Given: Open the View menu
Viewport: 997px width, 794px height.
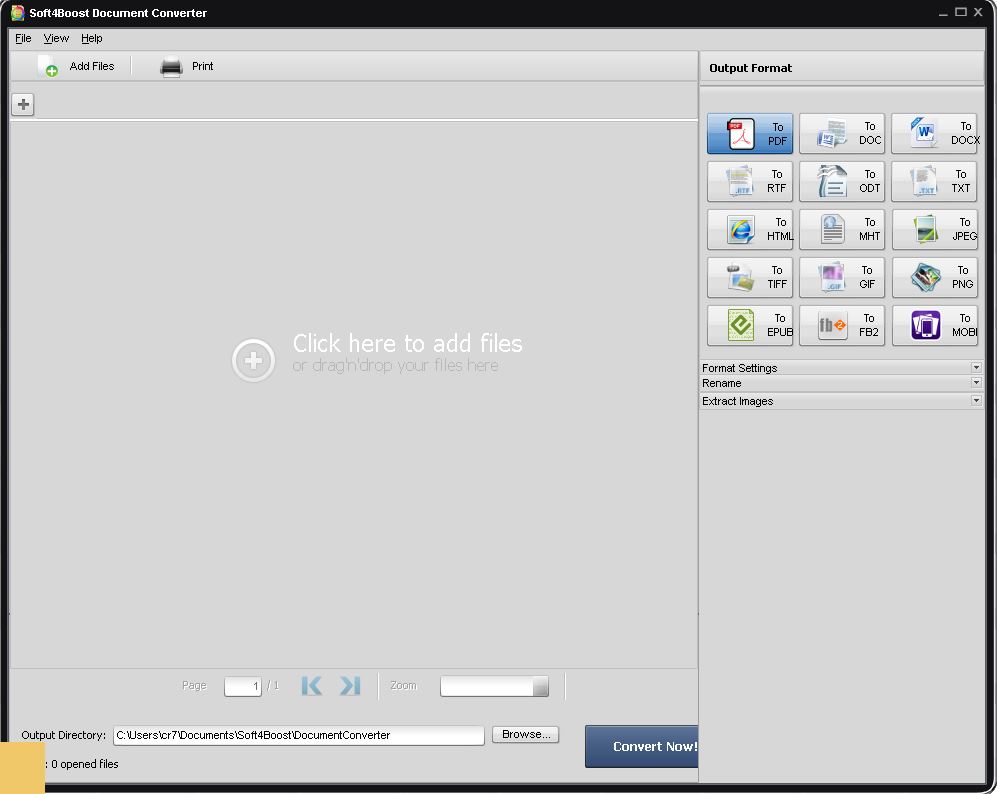Looking at the screenshot, I should pos(55,38).
